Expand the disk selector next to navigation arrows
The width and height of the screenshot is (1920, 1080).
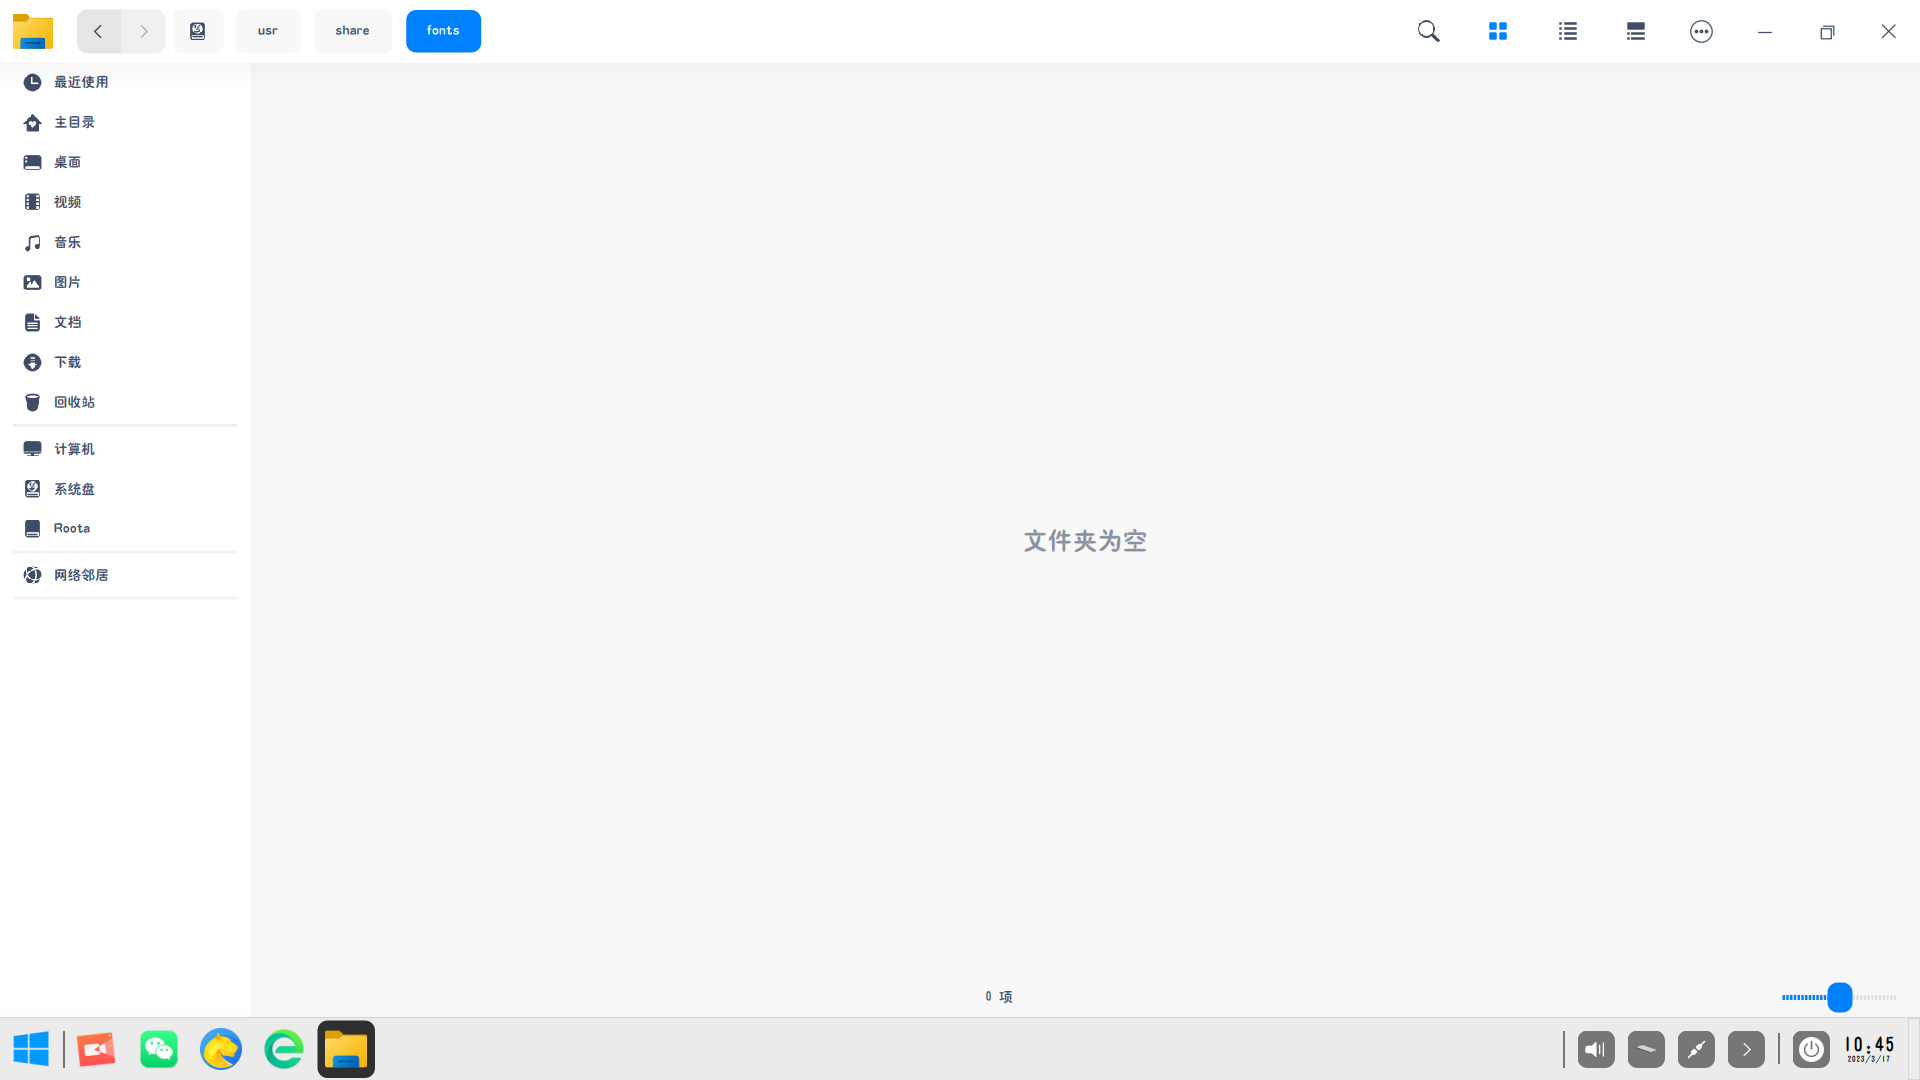point(197,31)
